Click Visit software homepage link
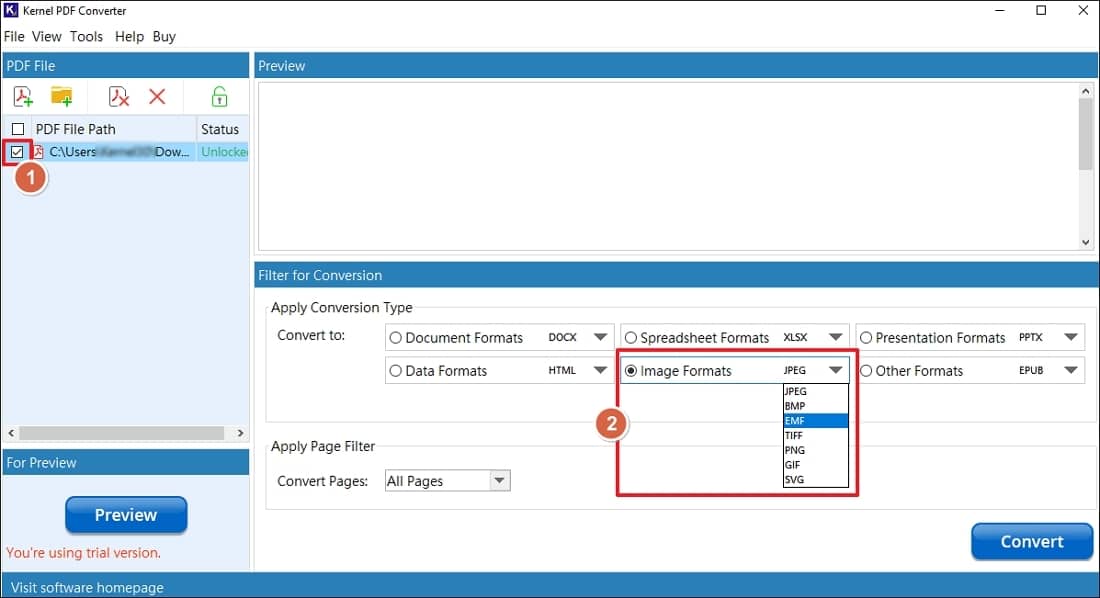Screen dimensions: 1100x598 point(87,587)
